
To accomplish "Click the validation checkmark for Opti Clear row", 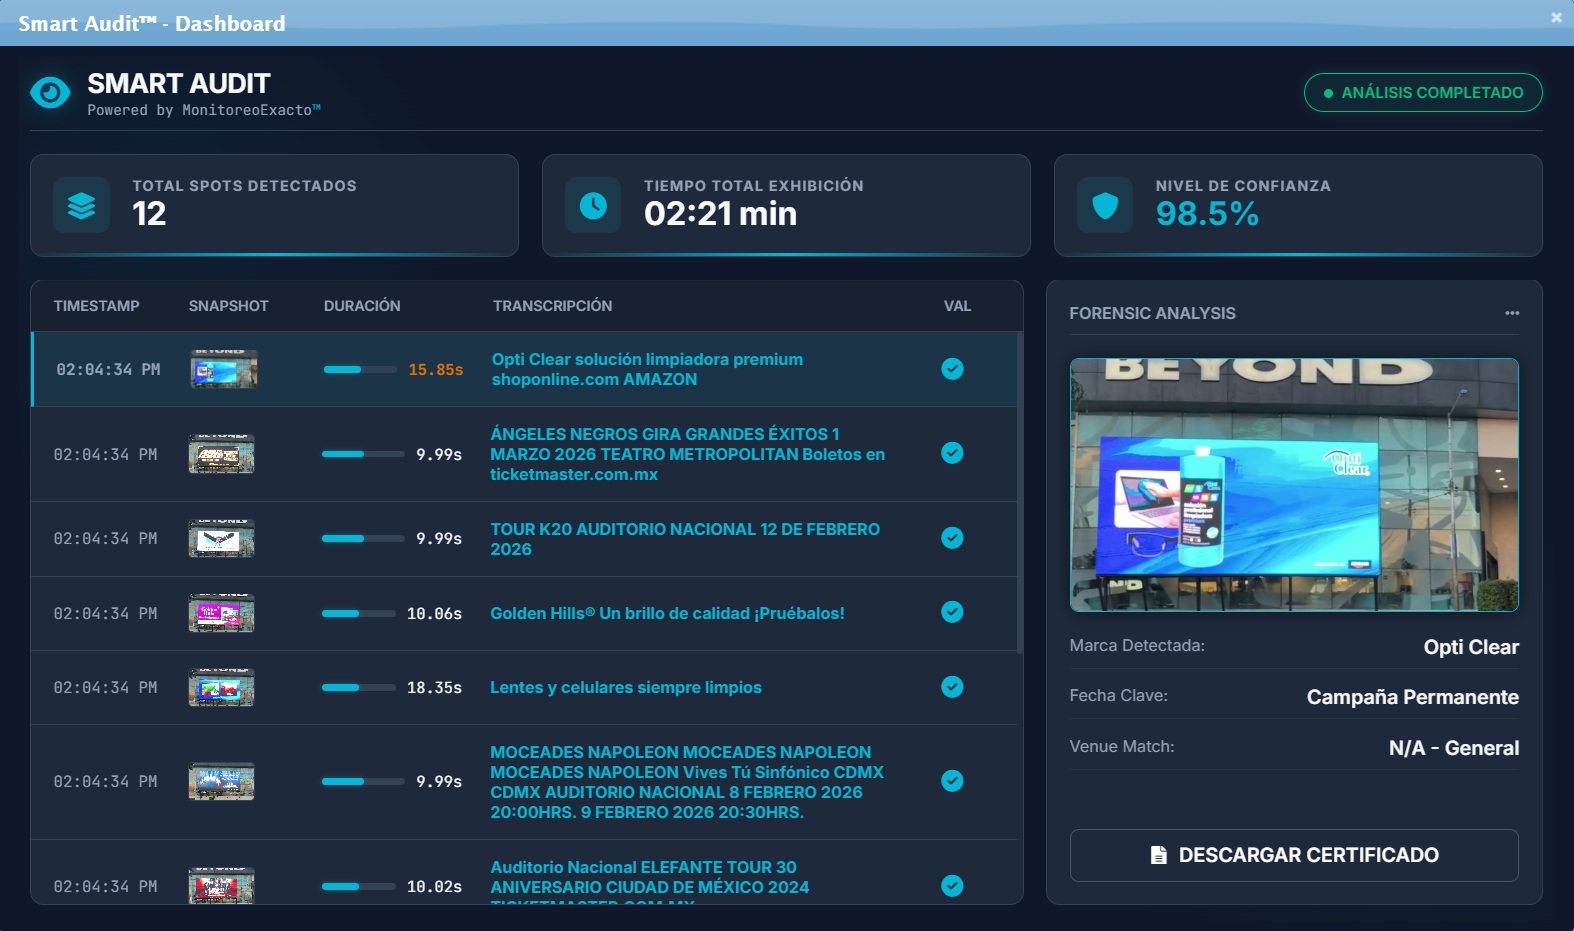I will click(x=952, y=369).
